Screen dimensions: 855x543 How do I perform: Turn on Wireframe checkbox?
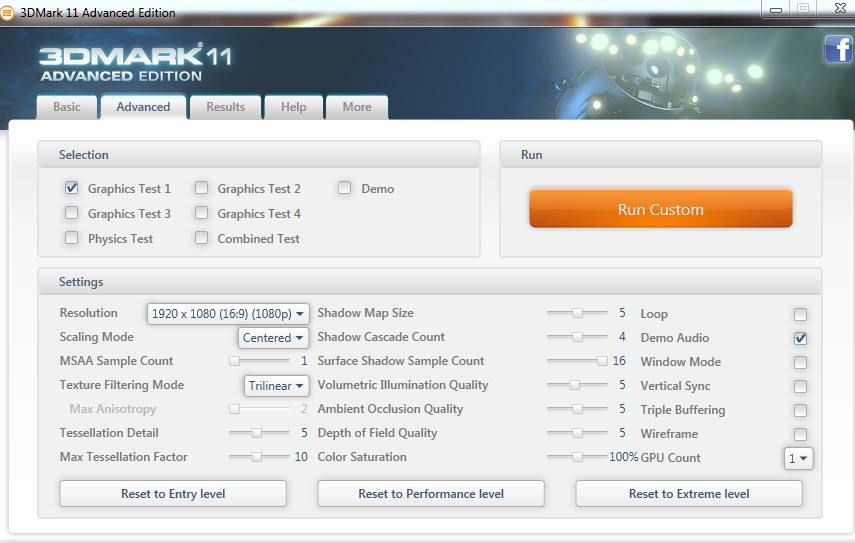click(x=800, y=435)
